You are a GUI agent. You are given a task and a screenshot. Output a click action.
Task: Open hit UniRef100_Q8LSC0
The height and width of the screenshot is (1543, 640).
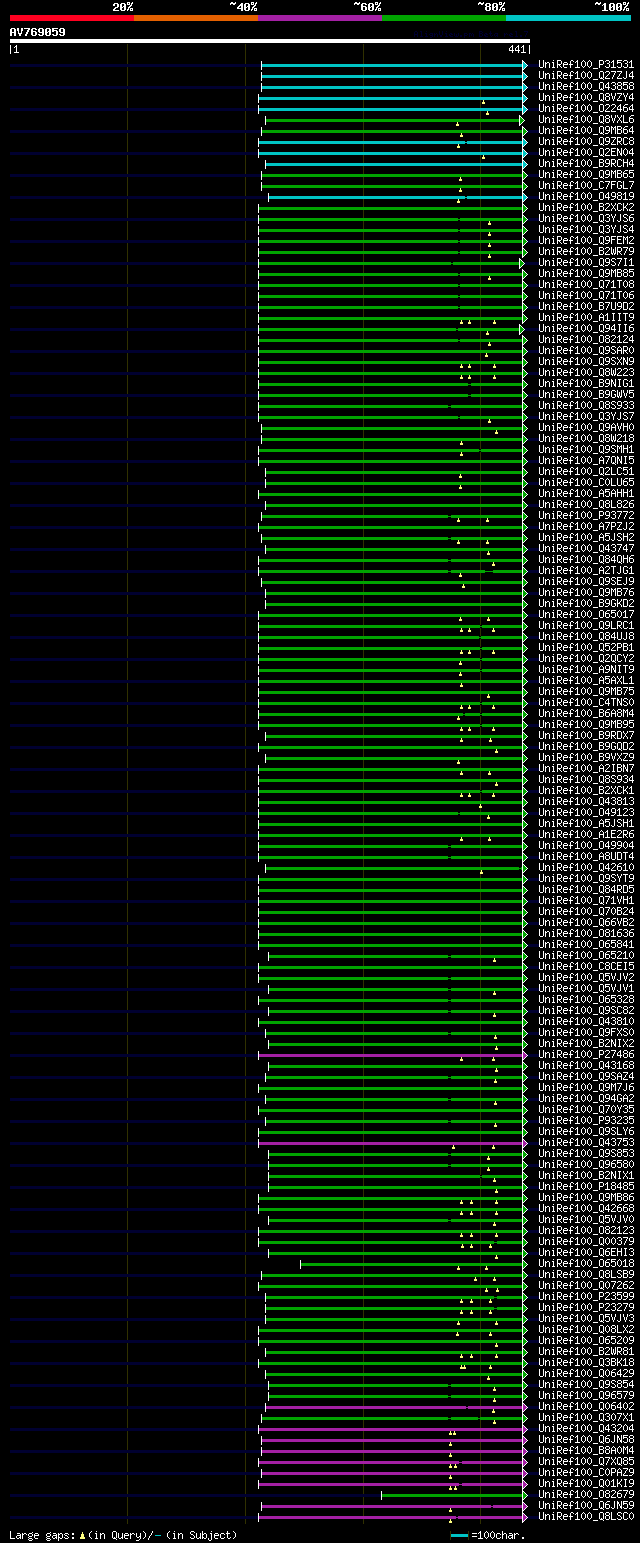(586, 1516)
